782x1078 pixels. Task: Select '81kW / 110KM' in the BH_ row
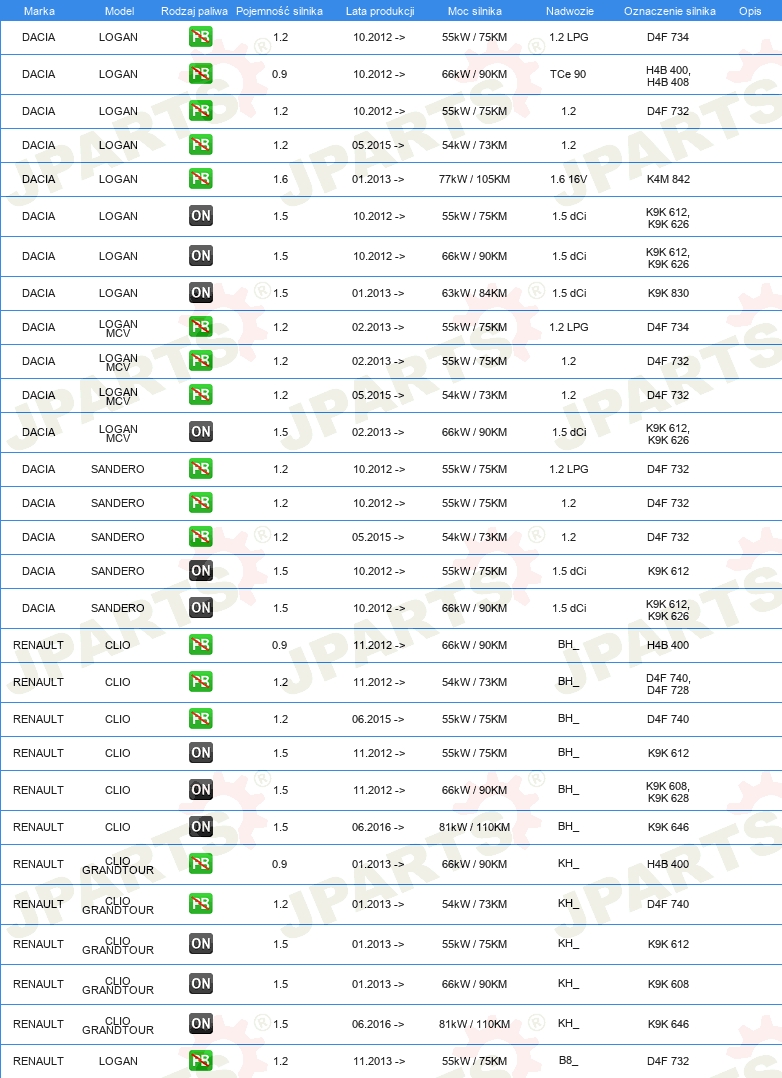[x=475, y=827]
